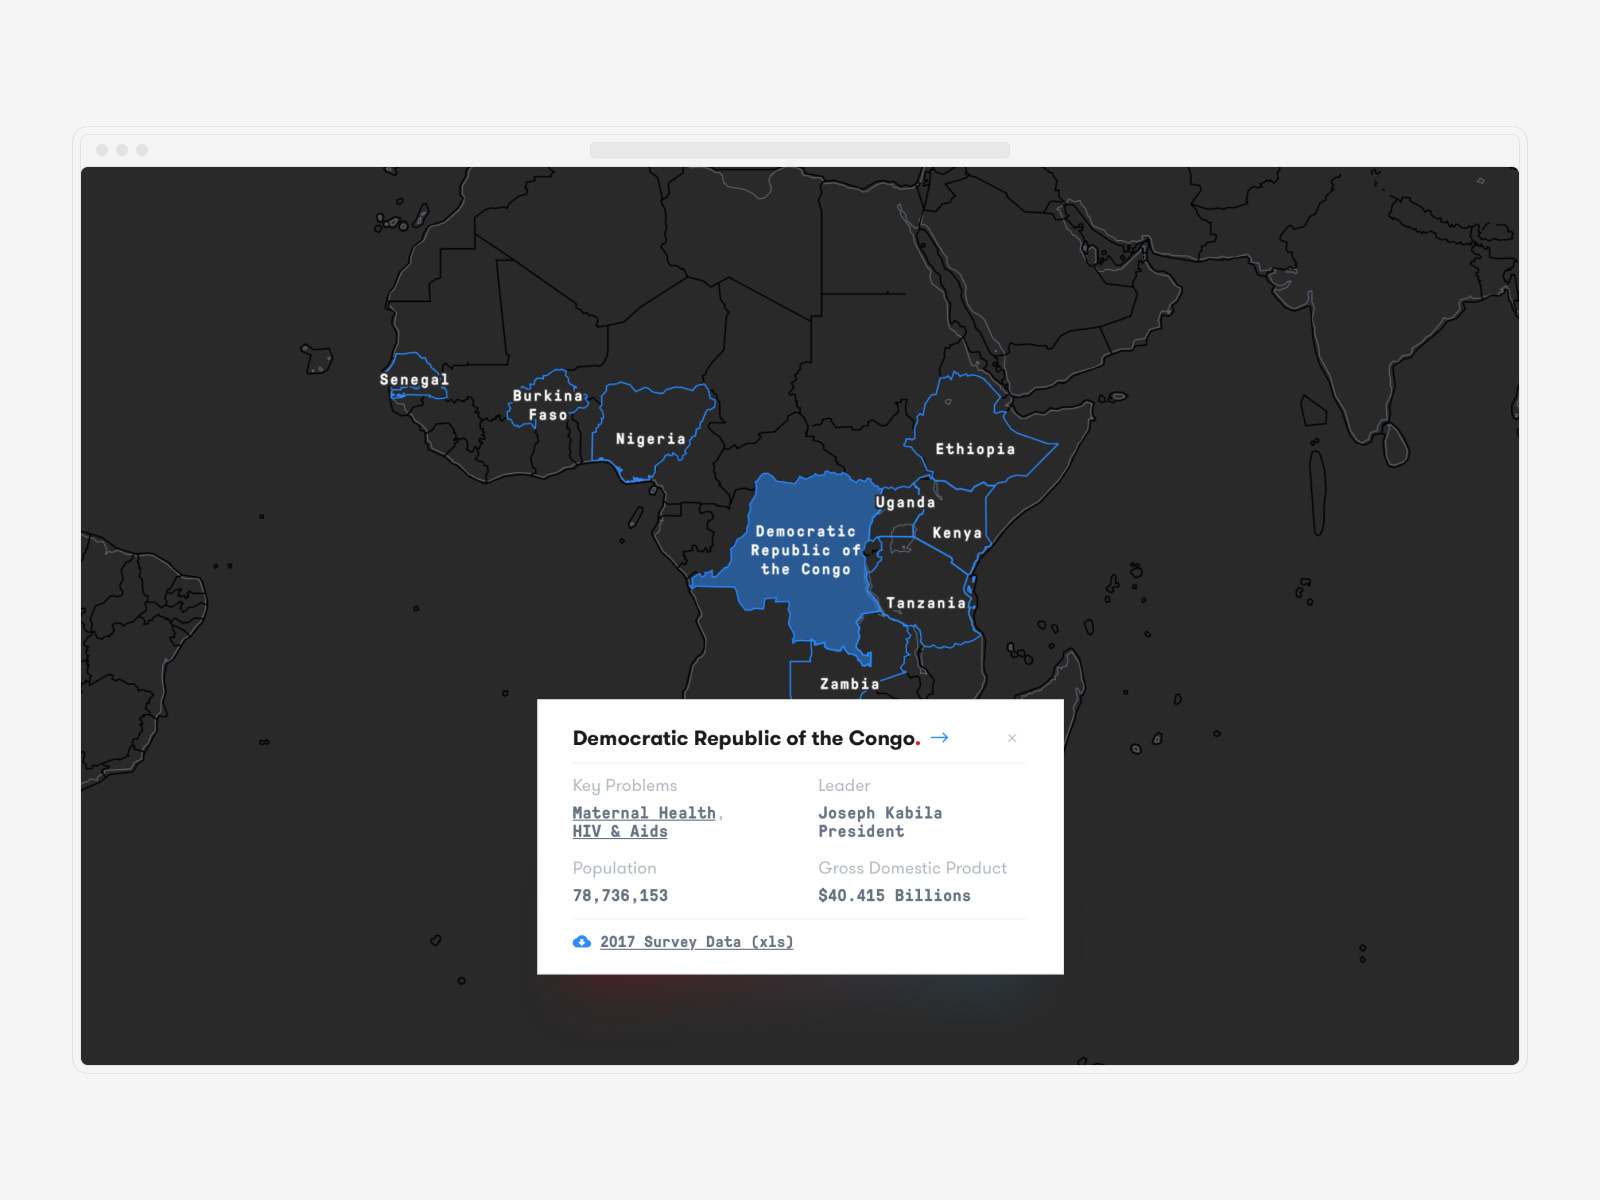Click the Population label
Image resolution: width=1600 pixels, height=1200 pixels.
tap(614, 868)
